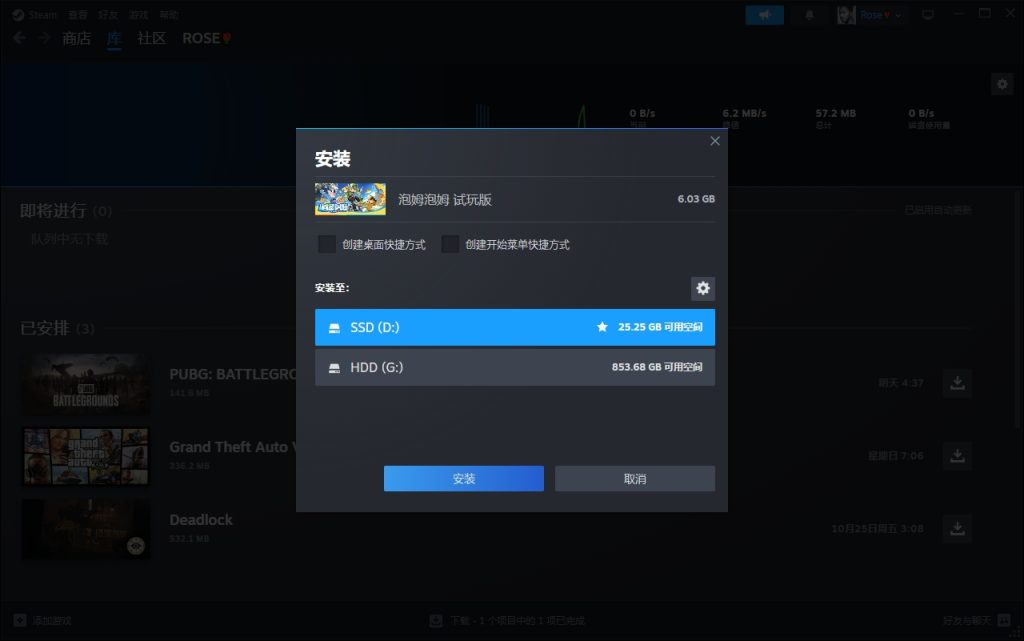Open the Deadlock game thumbnail

(x=86, y=529)
